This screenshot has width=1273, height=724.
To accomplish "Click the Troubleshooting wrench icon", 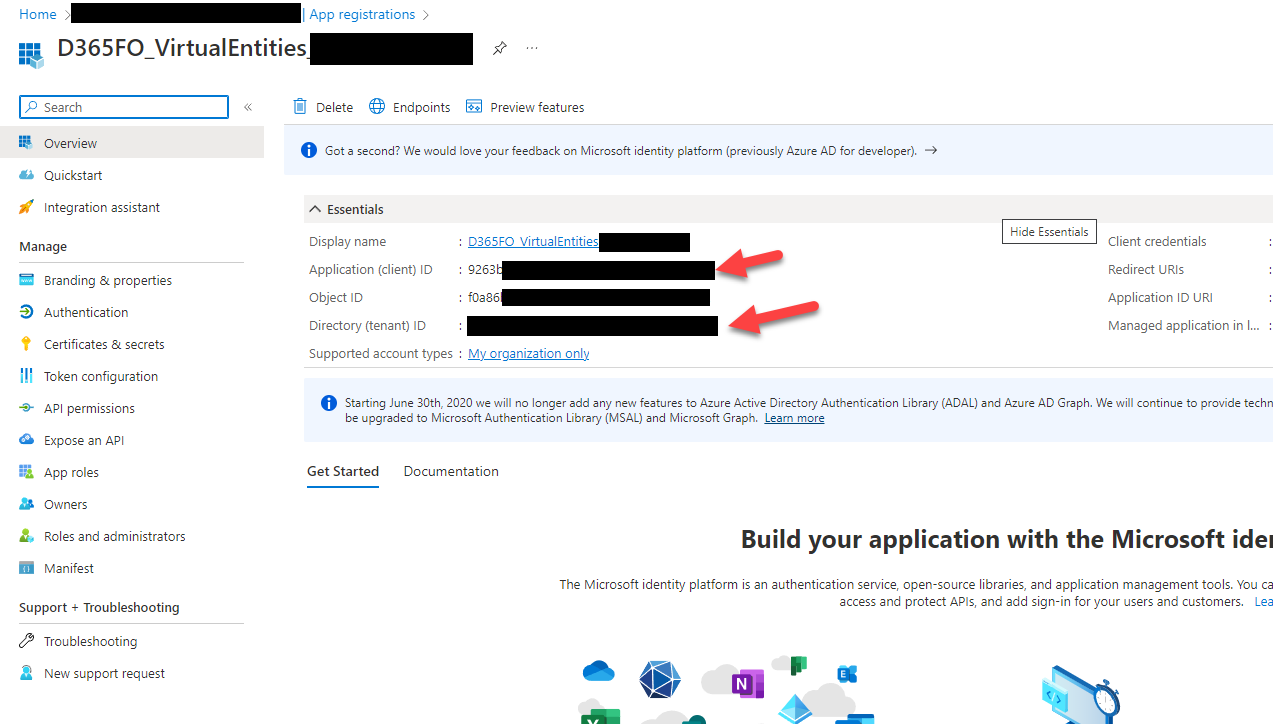I will tap(26, 641).
